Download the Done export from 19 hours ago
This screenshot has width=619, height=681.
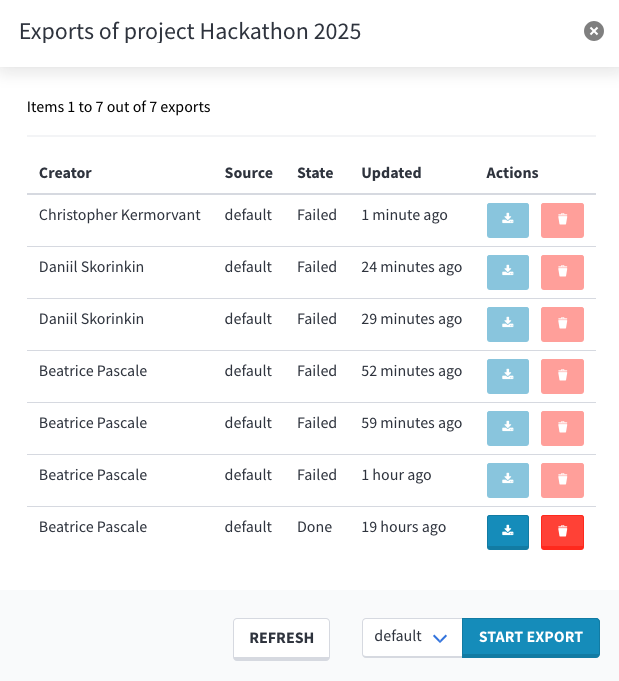(508, 532)
